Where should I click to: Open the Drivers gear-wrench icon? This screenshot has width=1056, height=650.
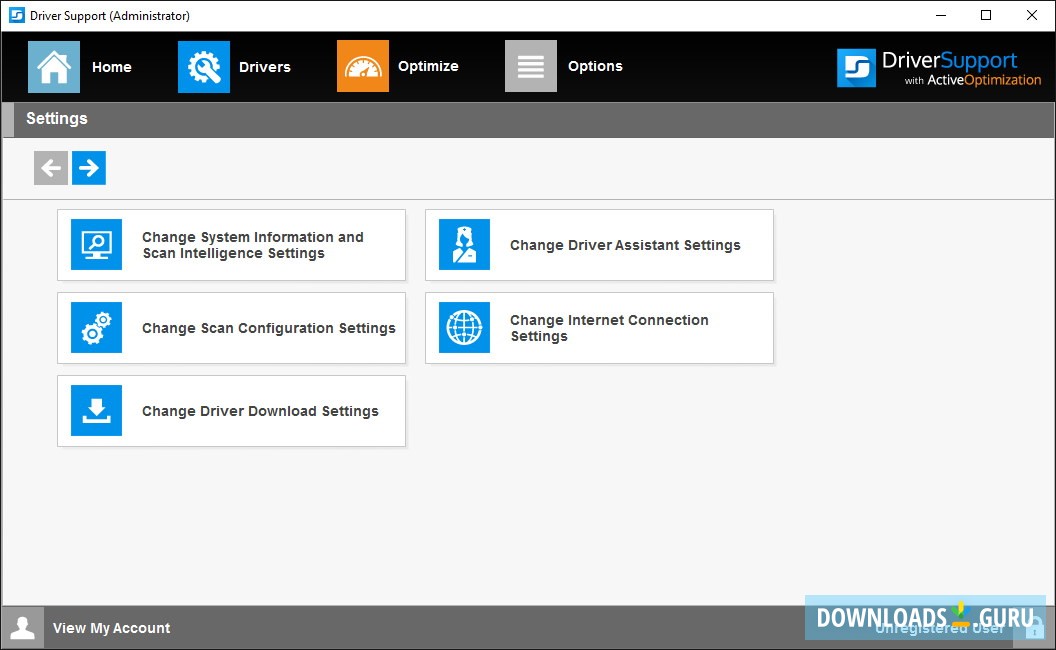(204, 67)
